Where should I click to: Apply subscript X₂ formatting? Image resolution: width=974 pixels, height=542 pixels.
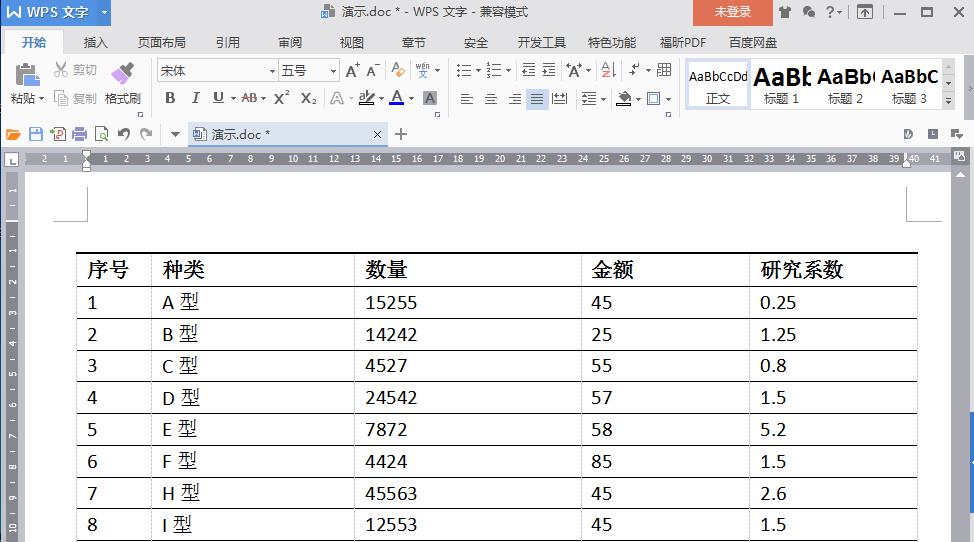point(308,98)
